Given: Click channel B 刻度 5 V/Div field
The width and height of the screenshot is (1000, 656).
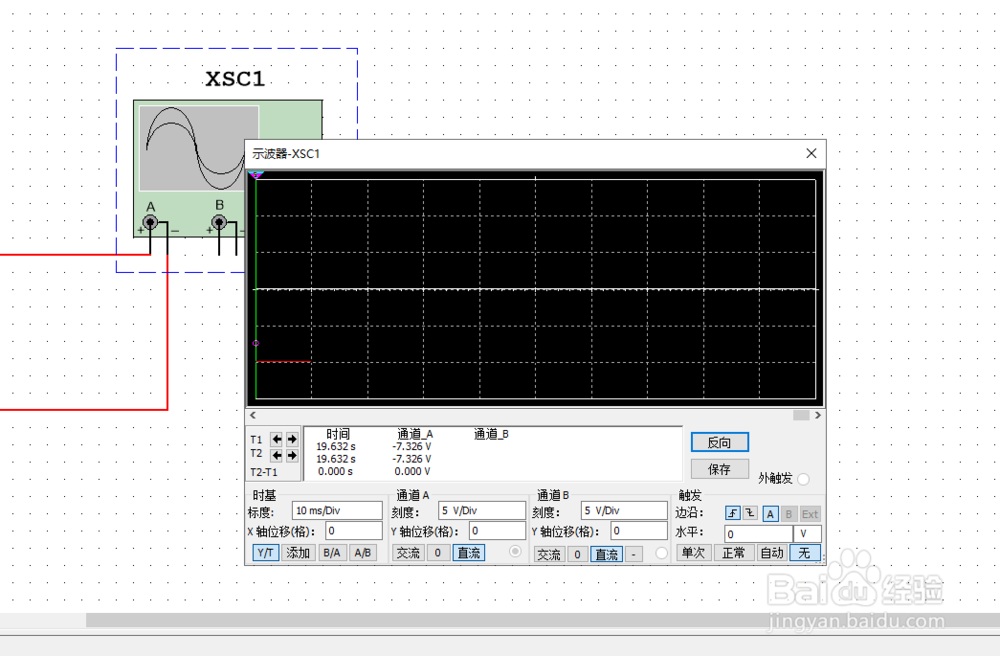Looking at the screenshot, I should (624, 511).
